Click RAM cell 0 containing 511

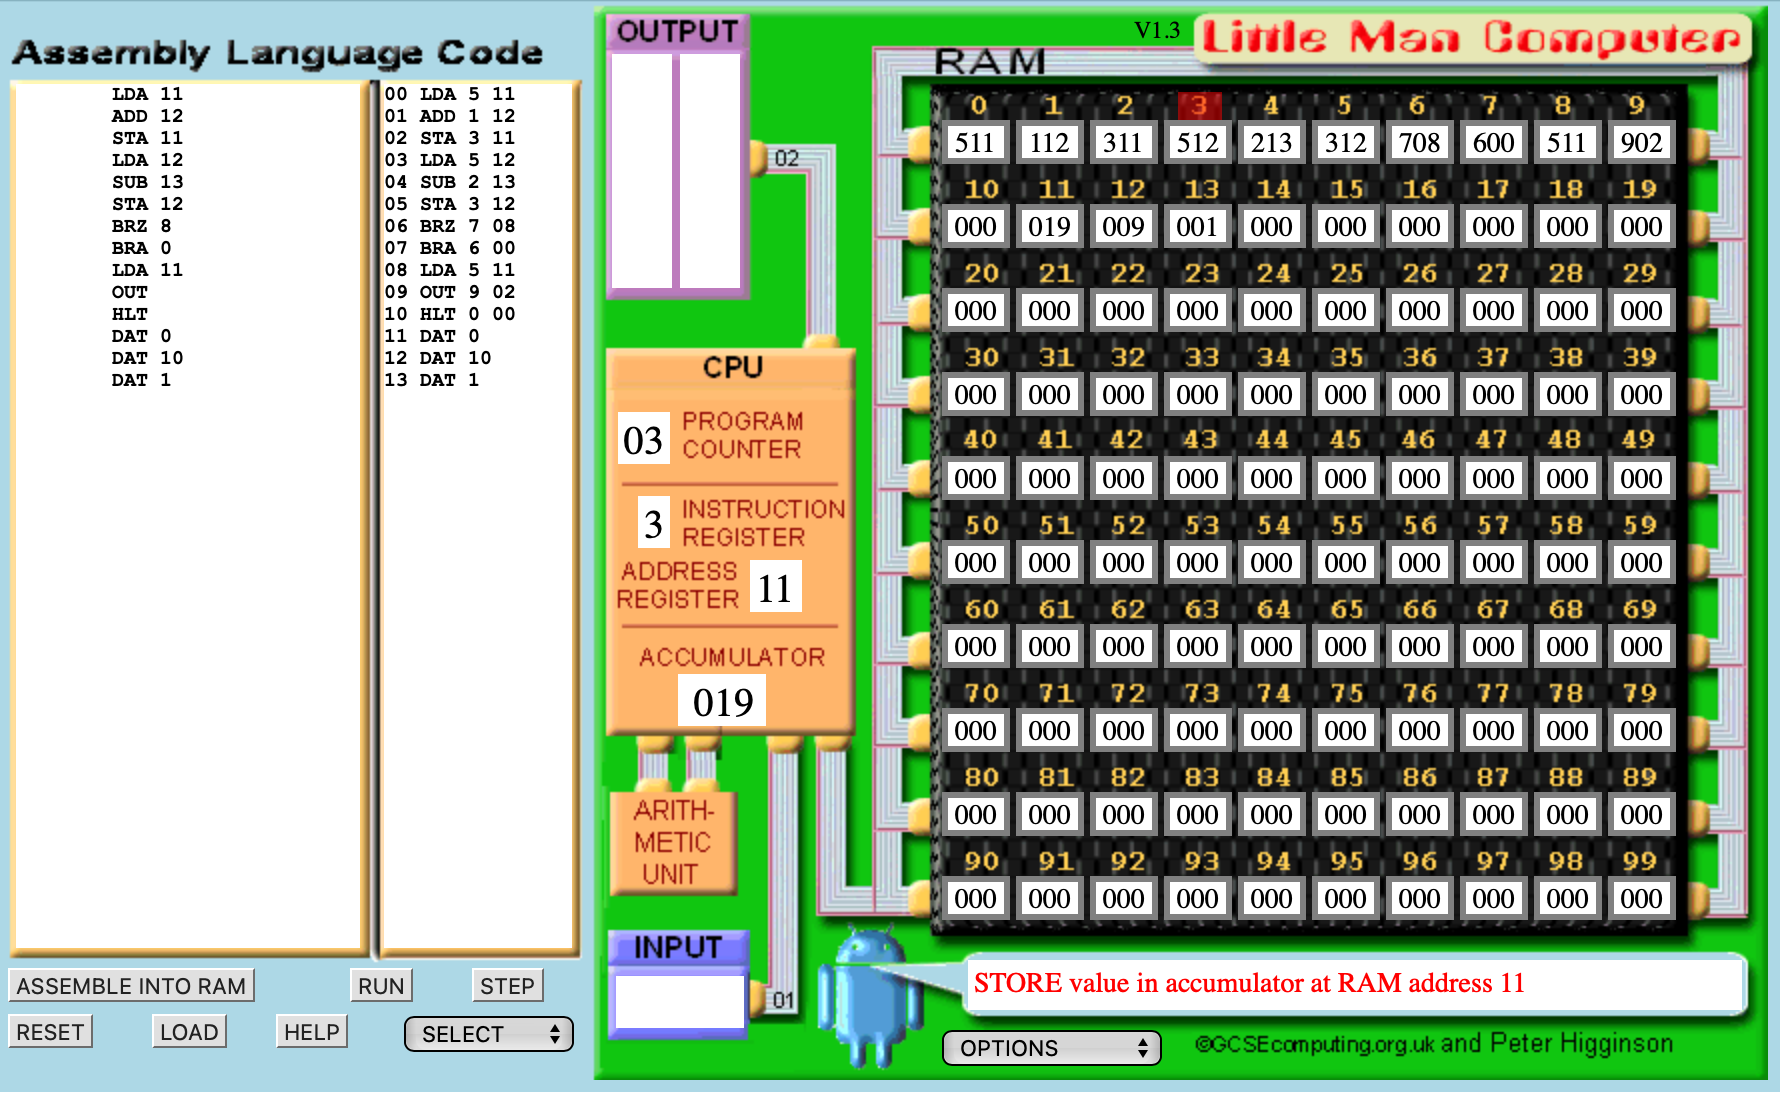point(974,143)
